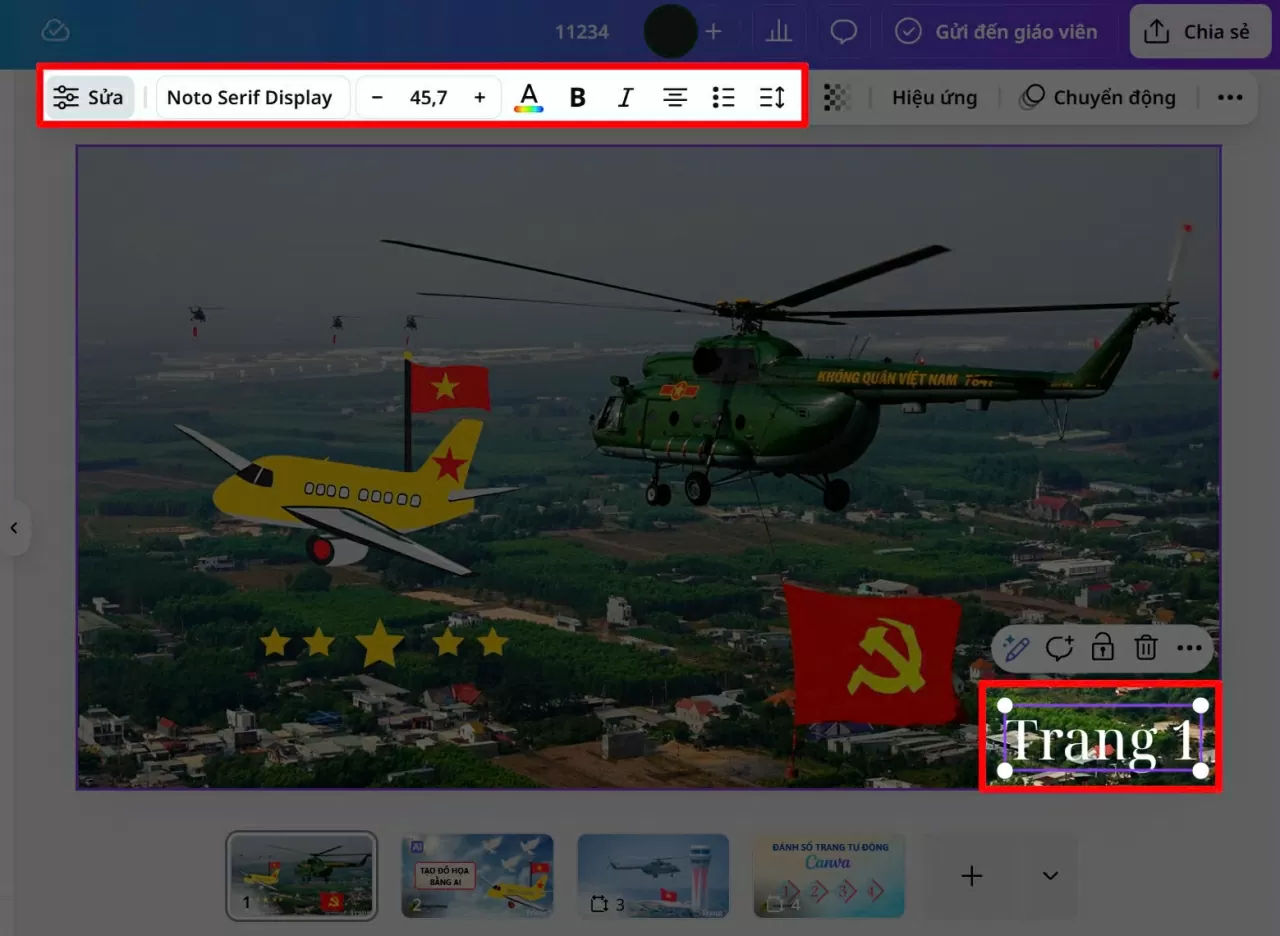Open comments with the speech bubble icon
The width and height of the screenshot is (1280, 936).
click(843, 31)
